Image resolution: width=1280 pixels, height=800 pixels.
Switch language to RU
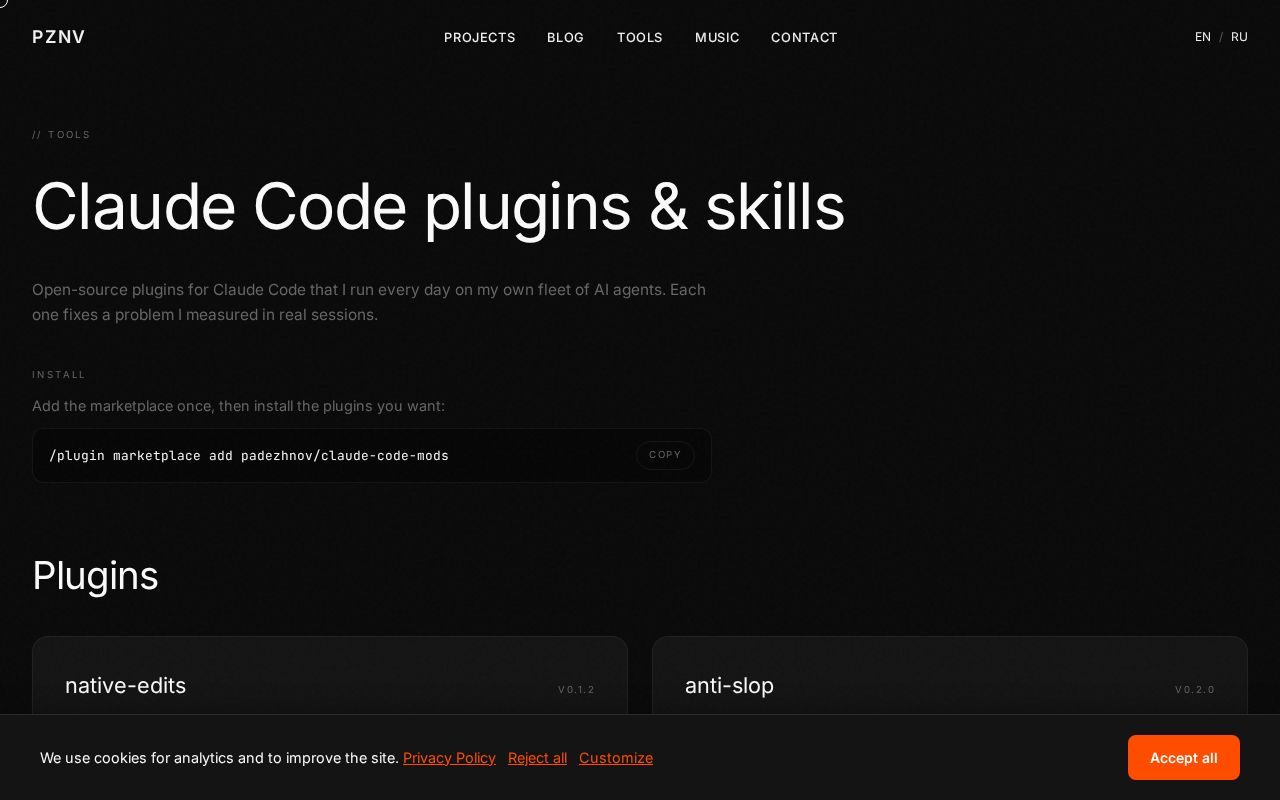click(x=1239, y=37)
